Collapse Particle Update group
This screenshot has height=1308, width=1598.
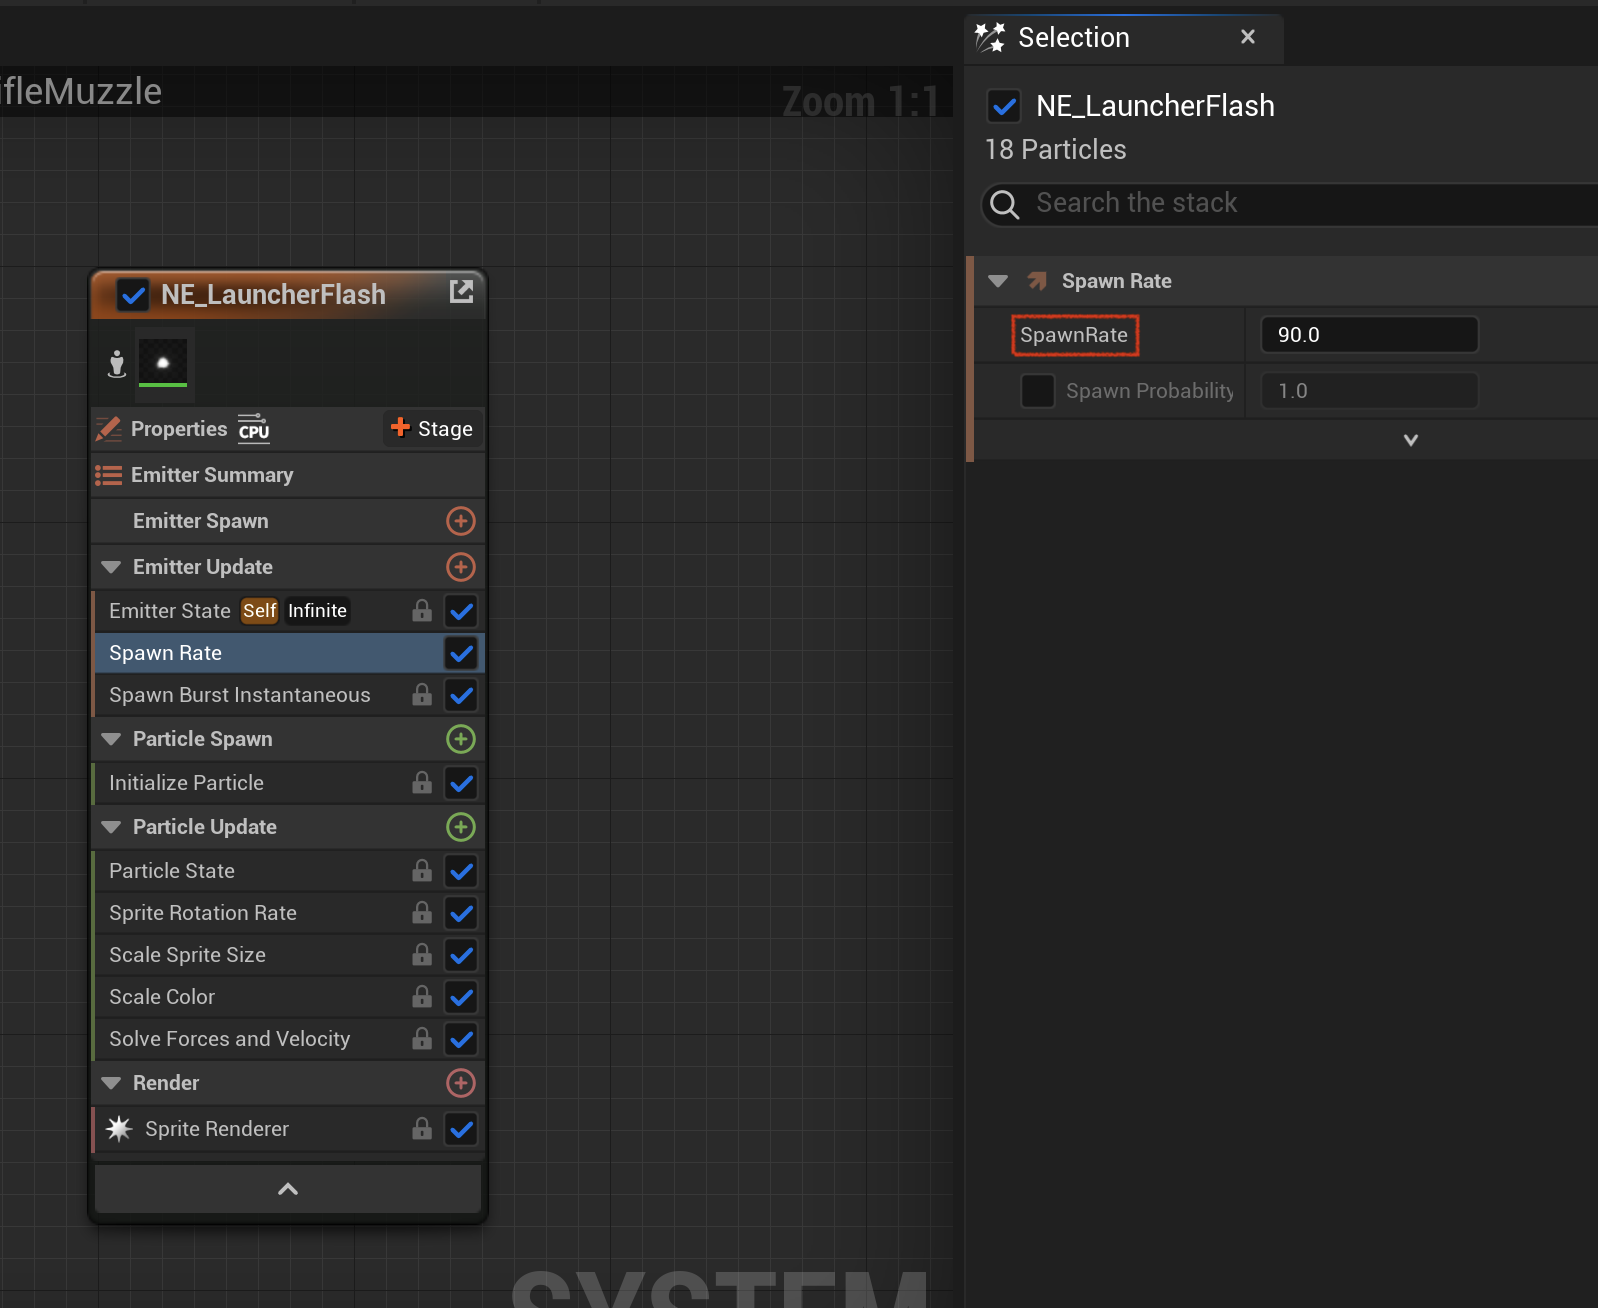[111, 827]
